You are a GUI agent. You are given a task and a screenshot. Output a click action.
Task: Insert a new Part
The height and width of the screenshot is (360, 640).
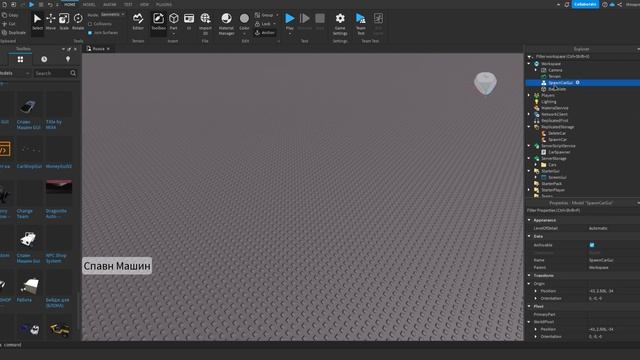pyautogui.click(x=173, y=22)
